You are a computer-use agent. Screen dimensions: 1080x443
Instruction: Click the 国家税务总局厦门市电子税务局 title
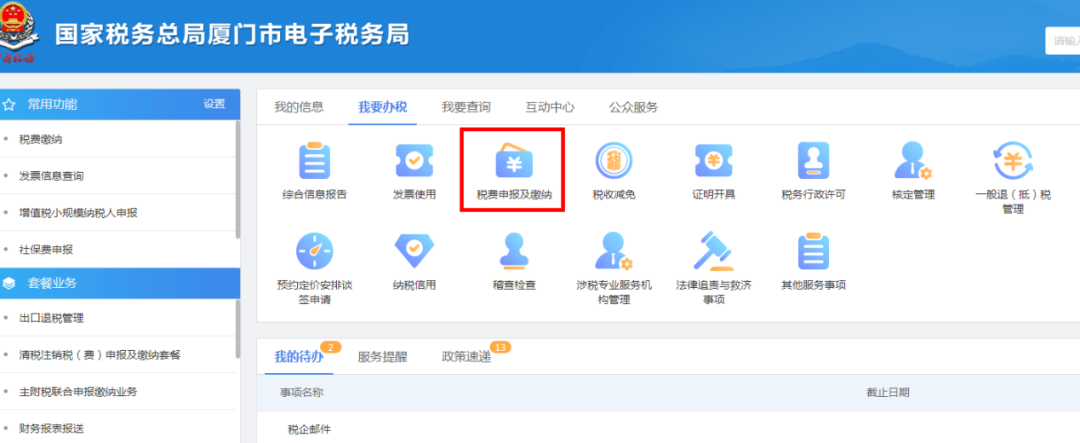point(232,34)
